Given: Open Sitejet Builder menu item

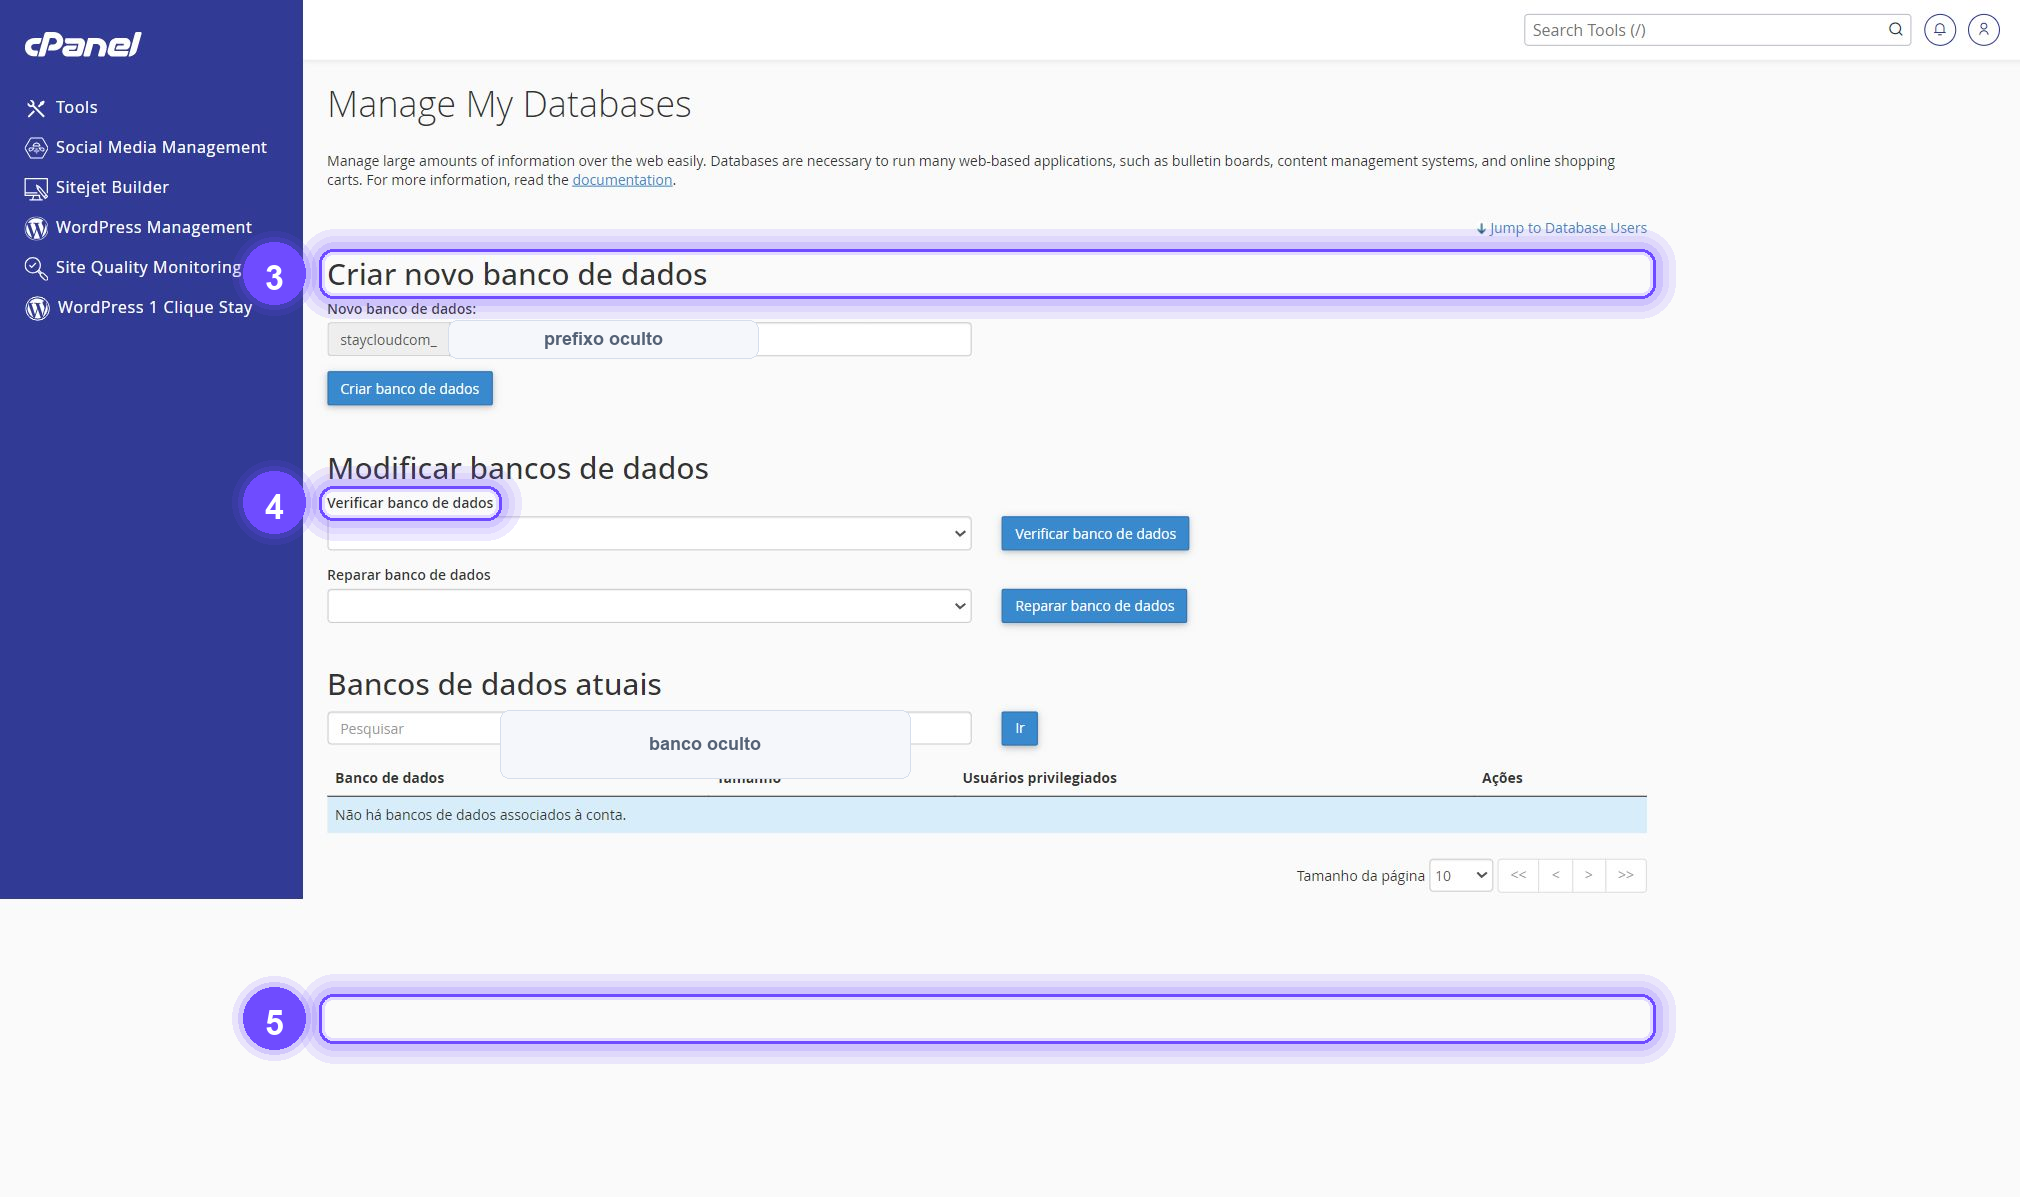Looking at the screenshot, I should click(x=112, y=187).
